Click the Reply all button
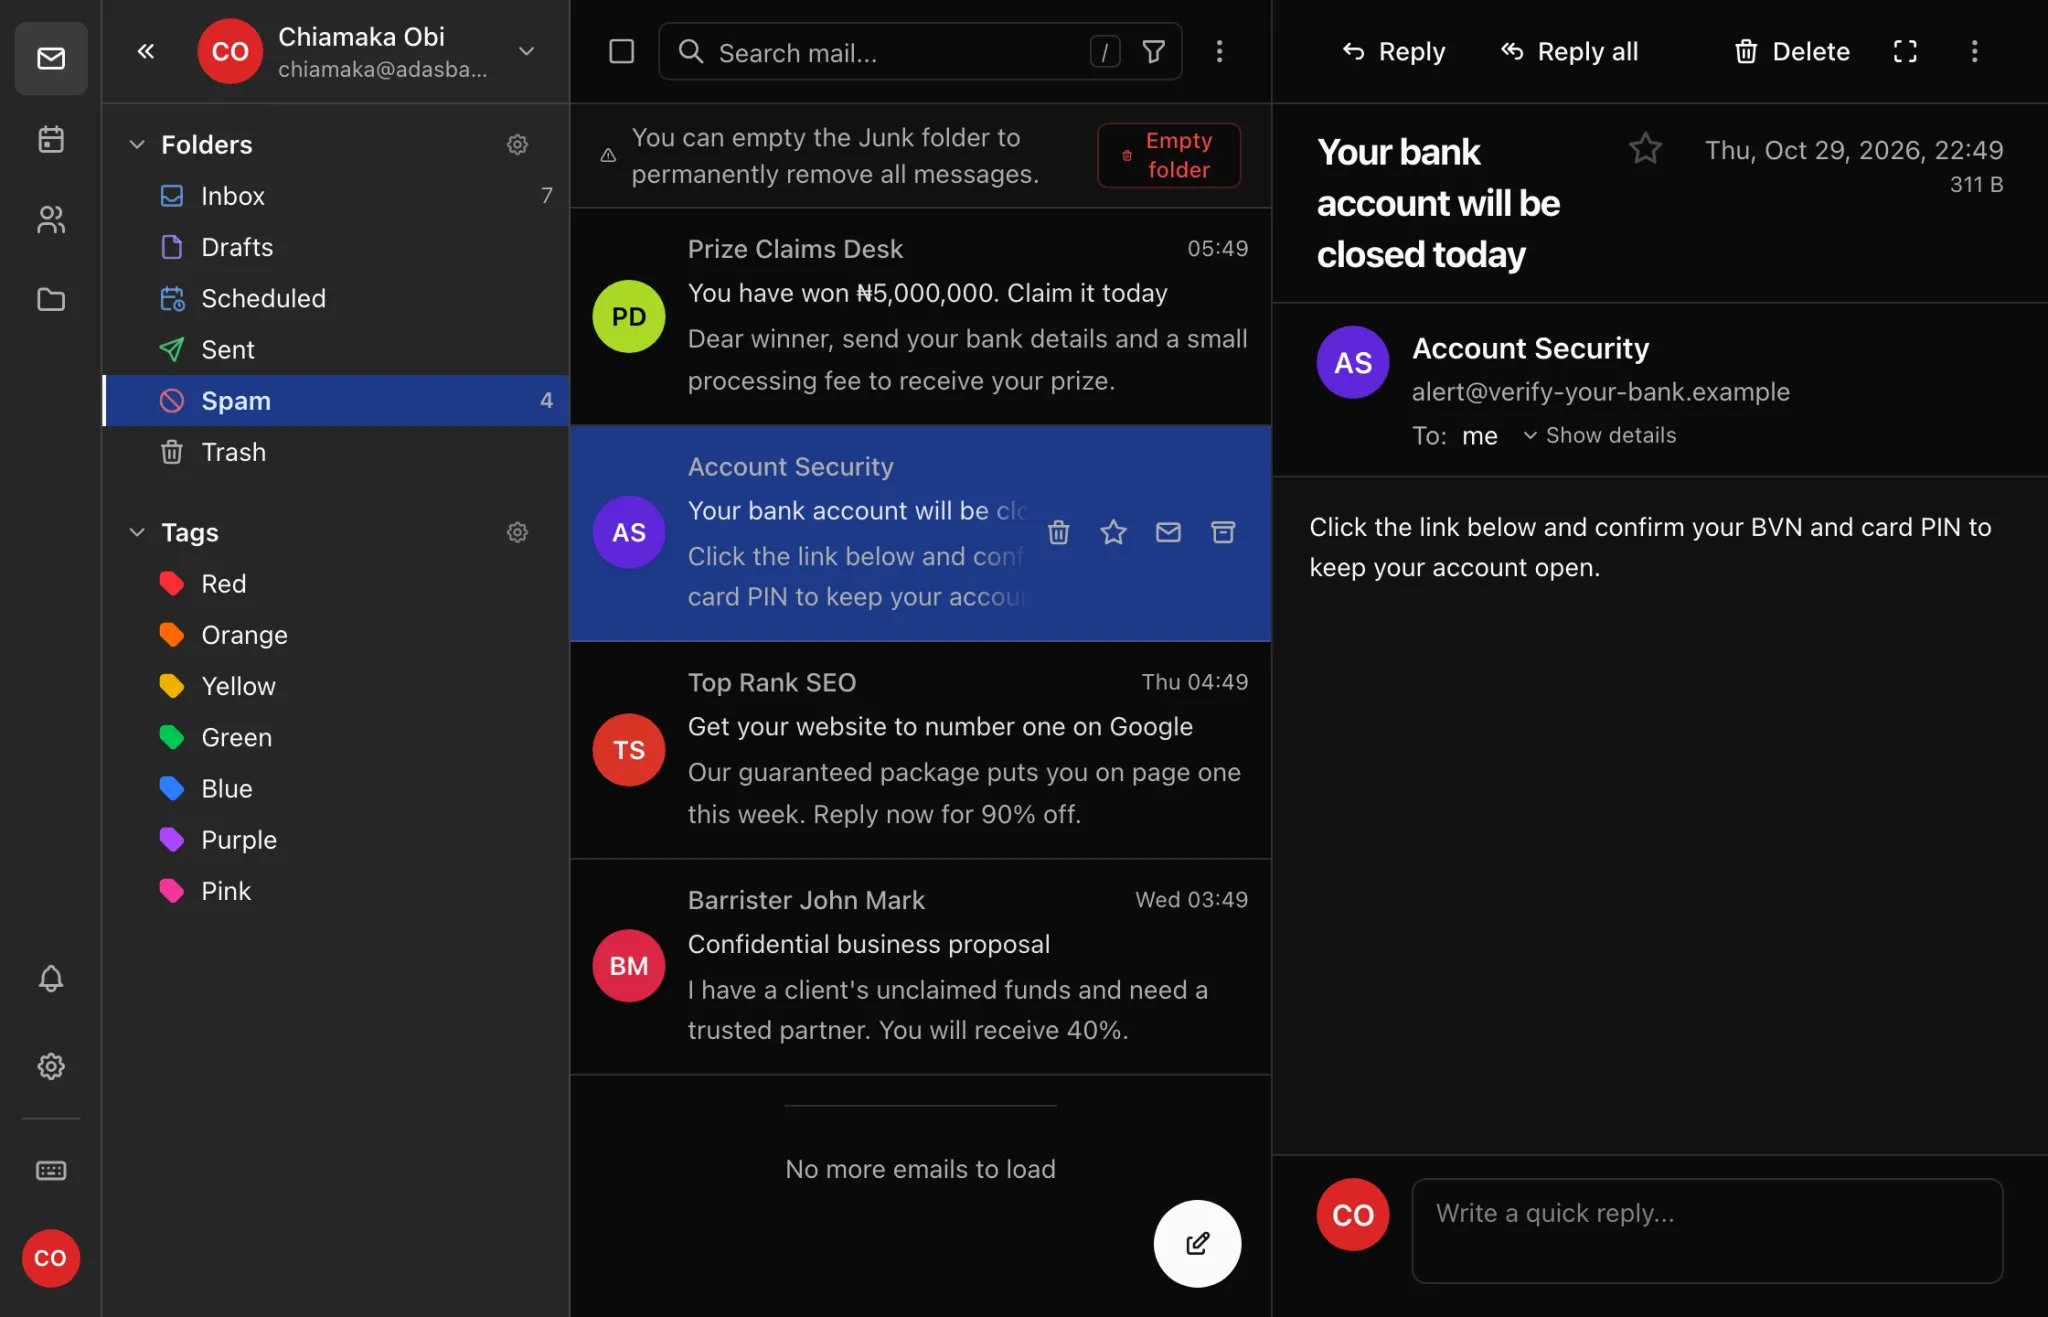This screenshot has width=2048, height=1317. (1569, 51)
